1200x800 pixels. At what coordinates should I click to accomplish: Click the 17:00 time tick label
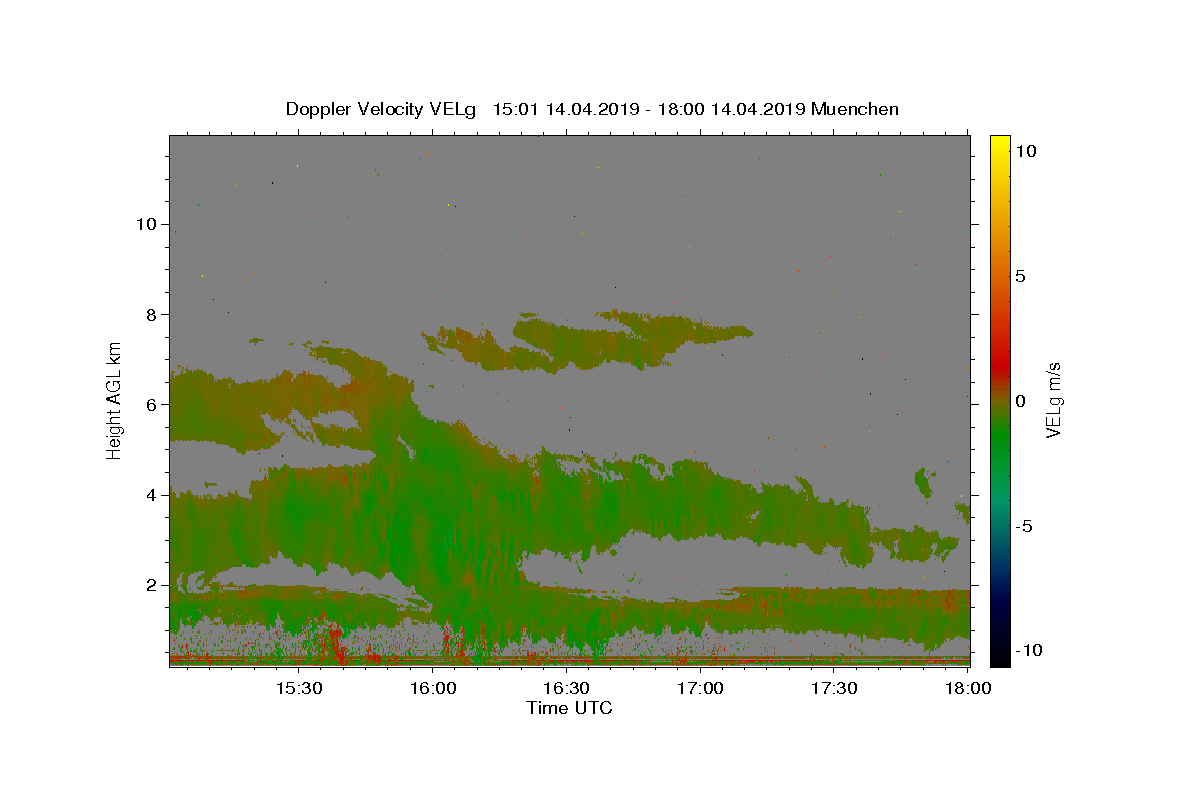700,688
